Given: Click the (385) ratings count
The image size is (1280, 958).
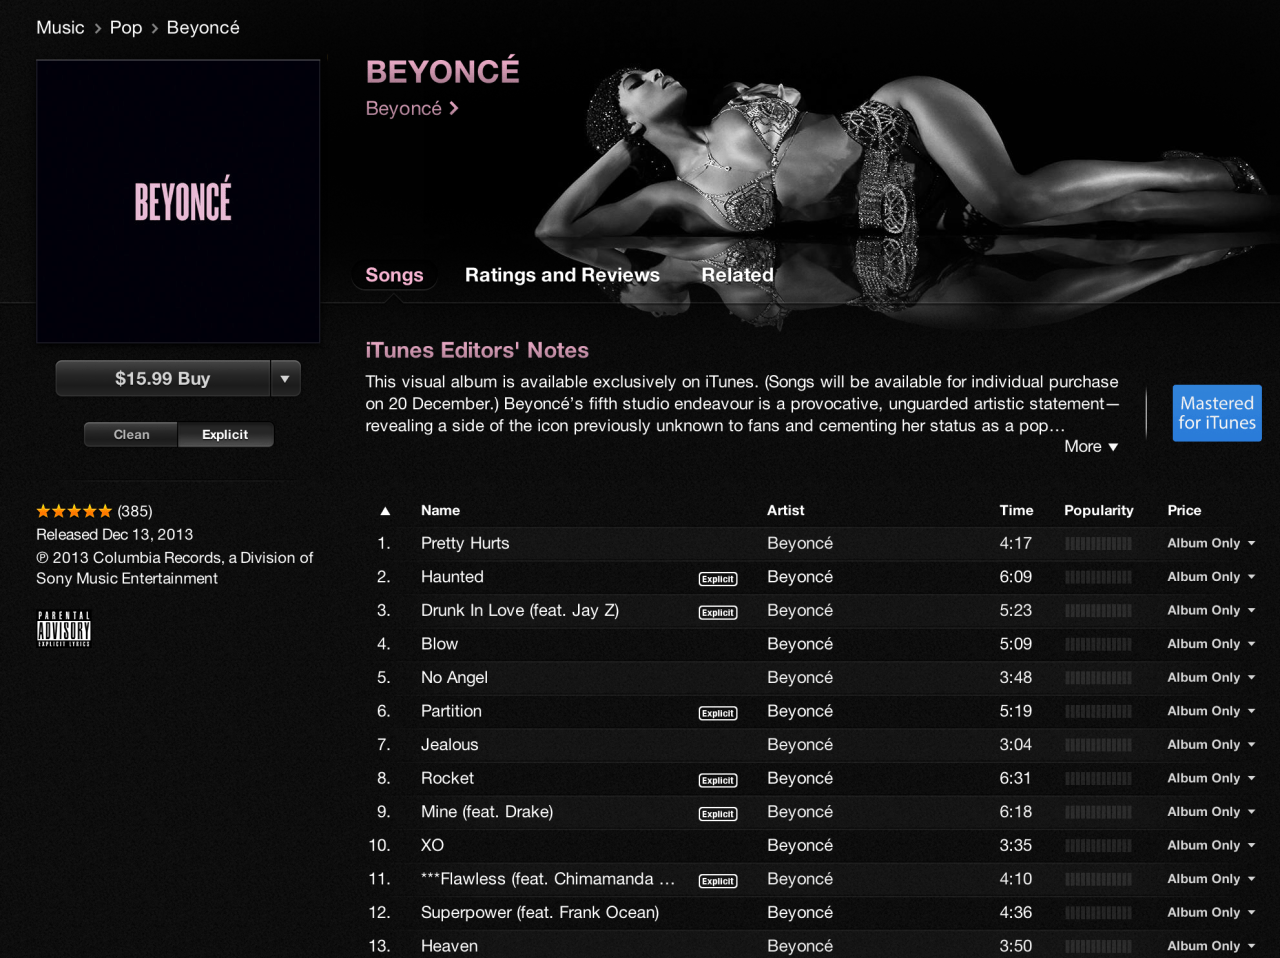Looking at the screenshot, I should pos(135,511).
